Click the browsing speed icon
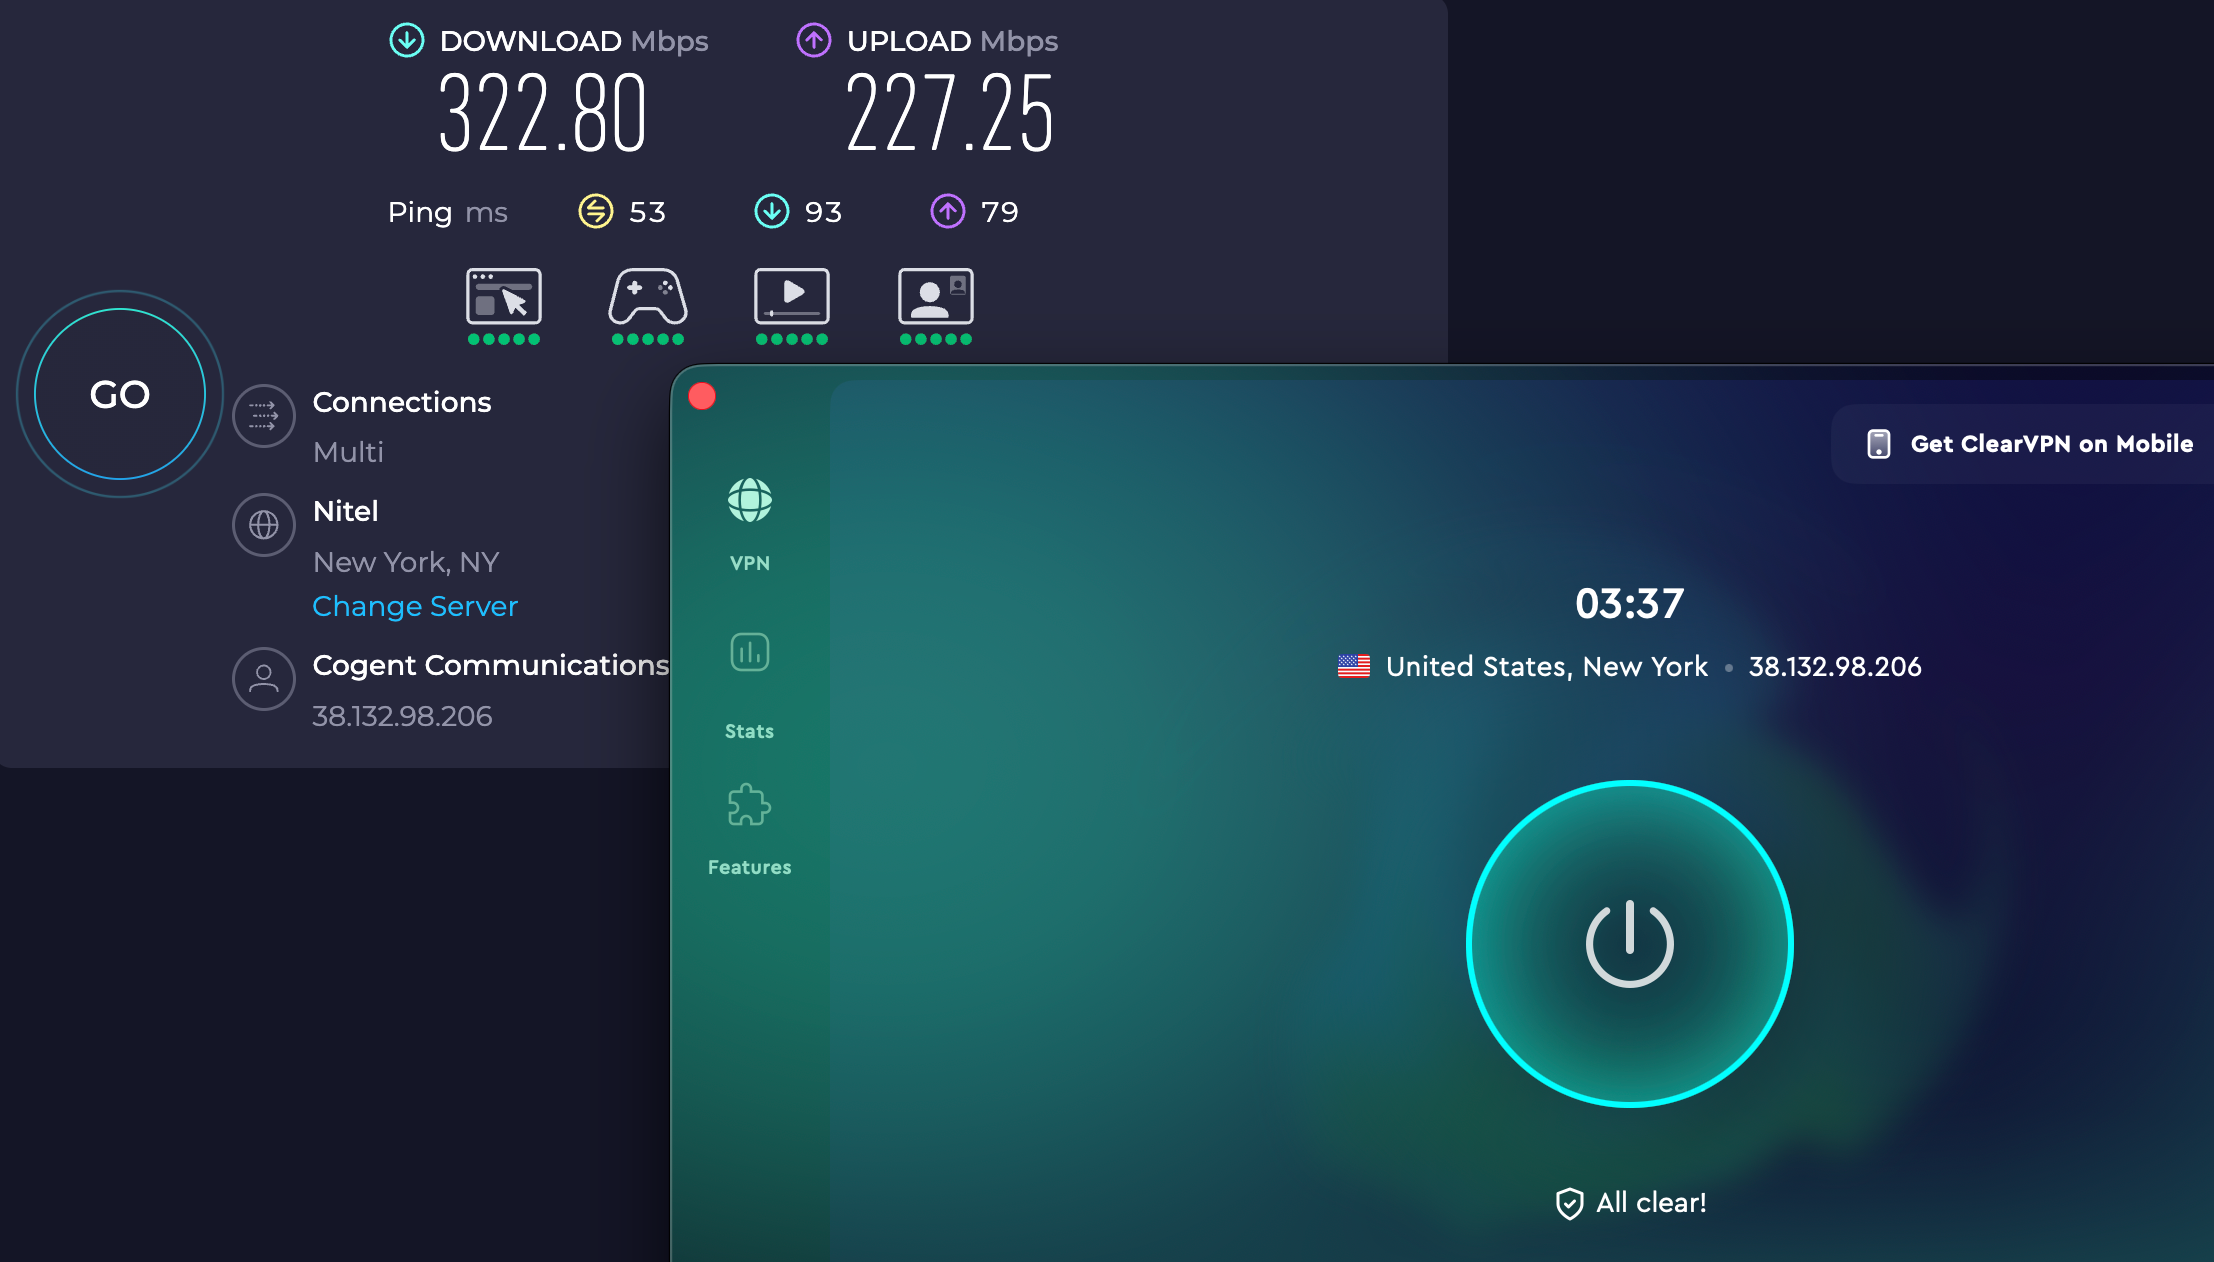This screenshot has width=2214, height=1262. click(x=504, y=298)
